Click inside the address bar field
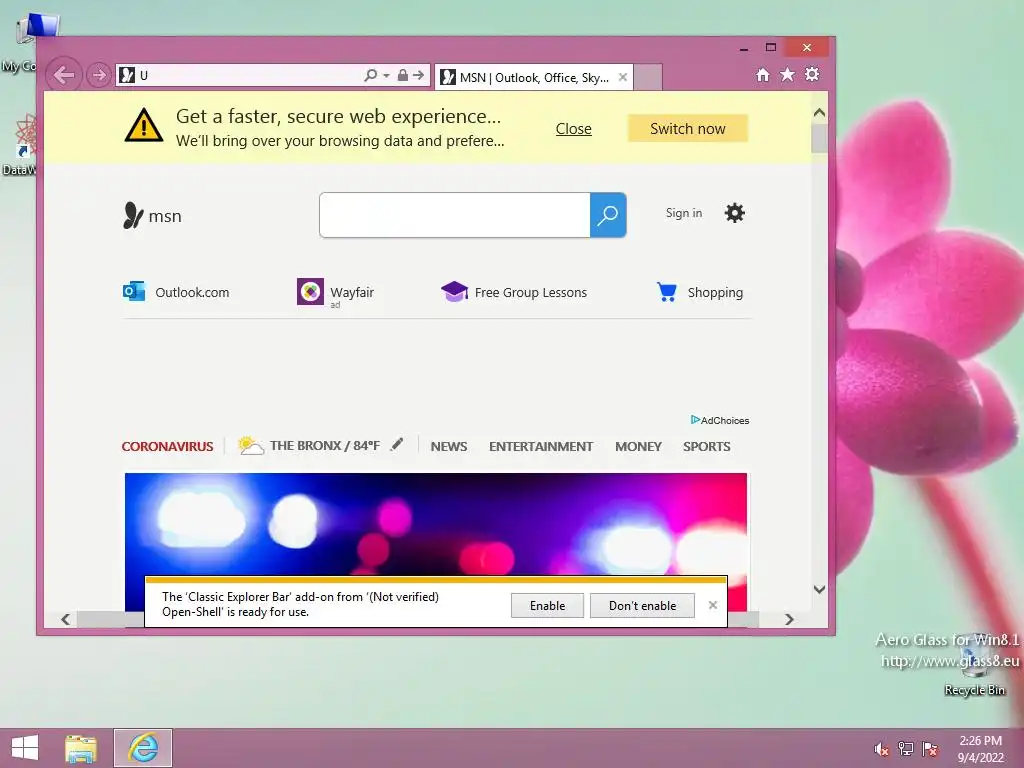The image size is (1024, 768). 248,75
